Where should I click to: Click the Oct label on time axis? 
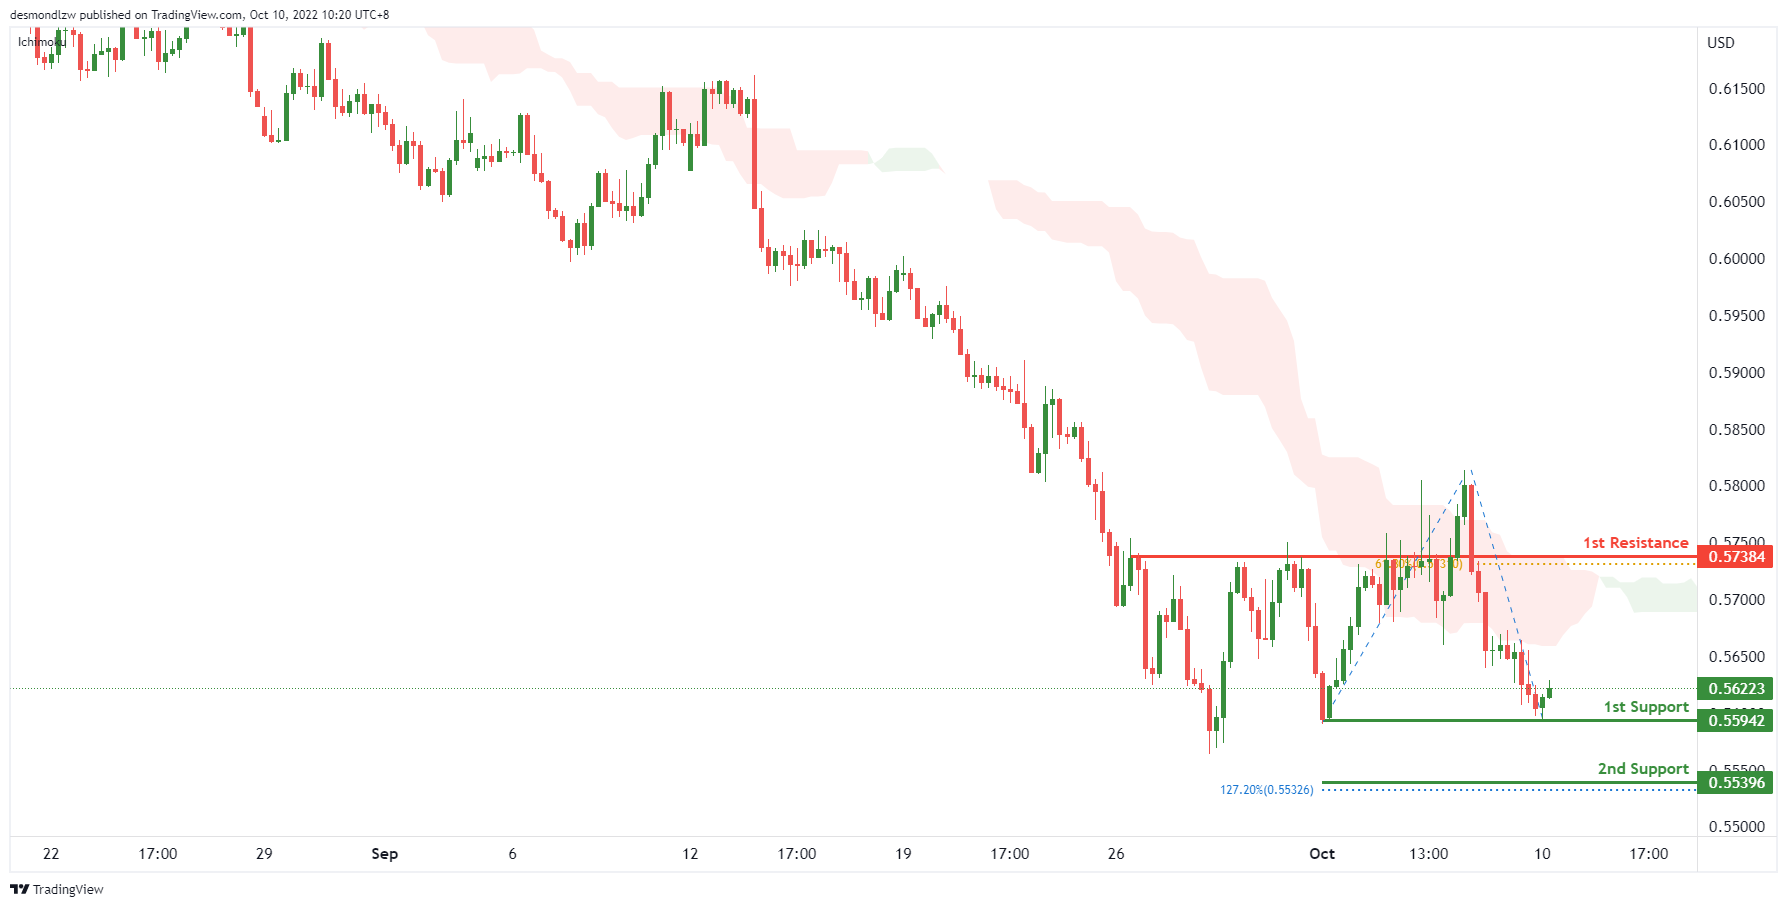1322,854
